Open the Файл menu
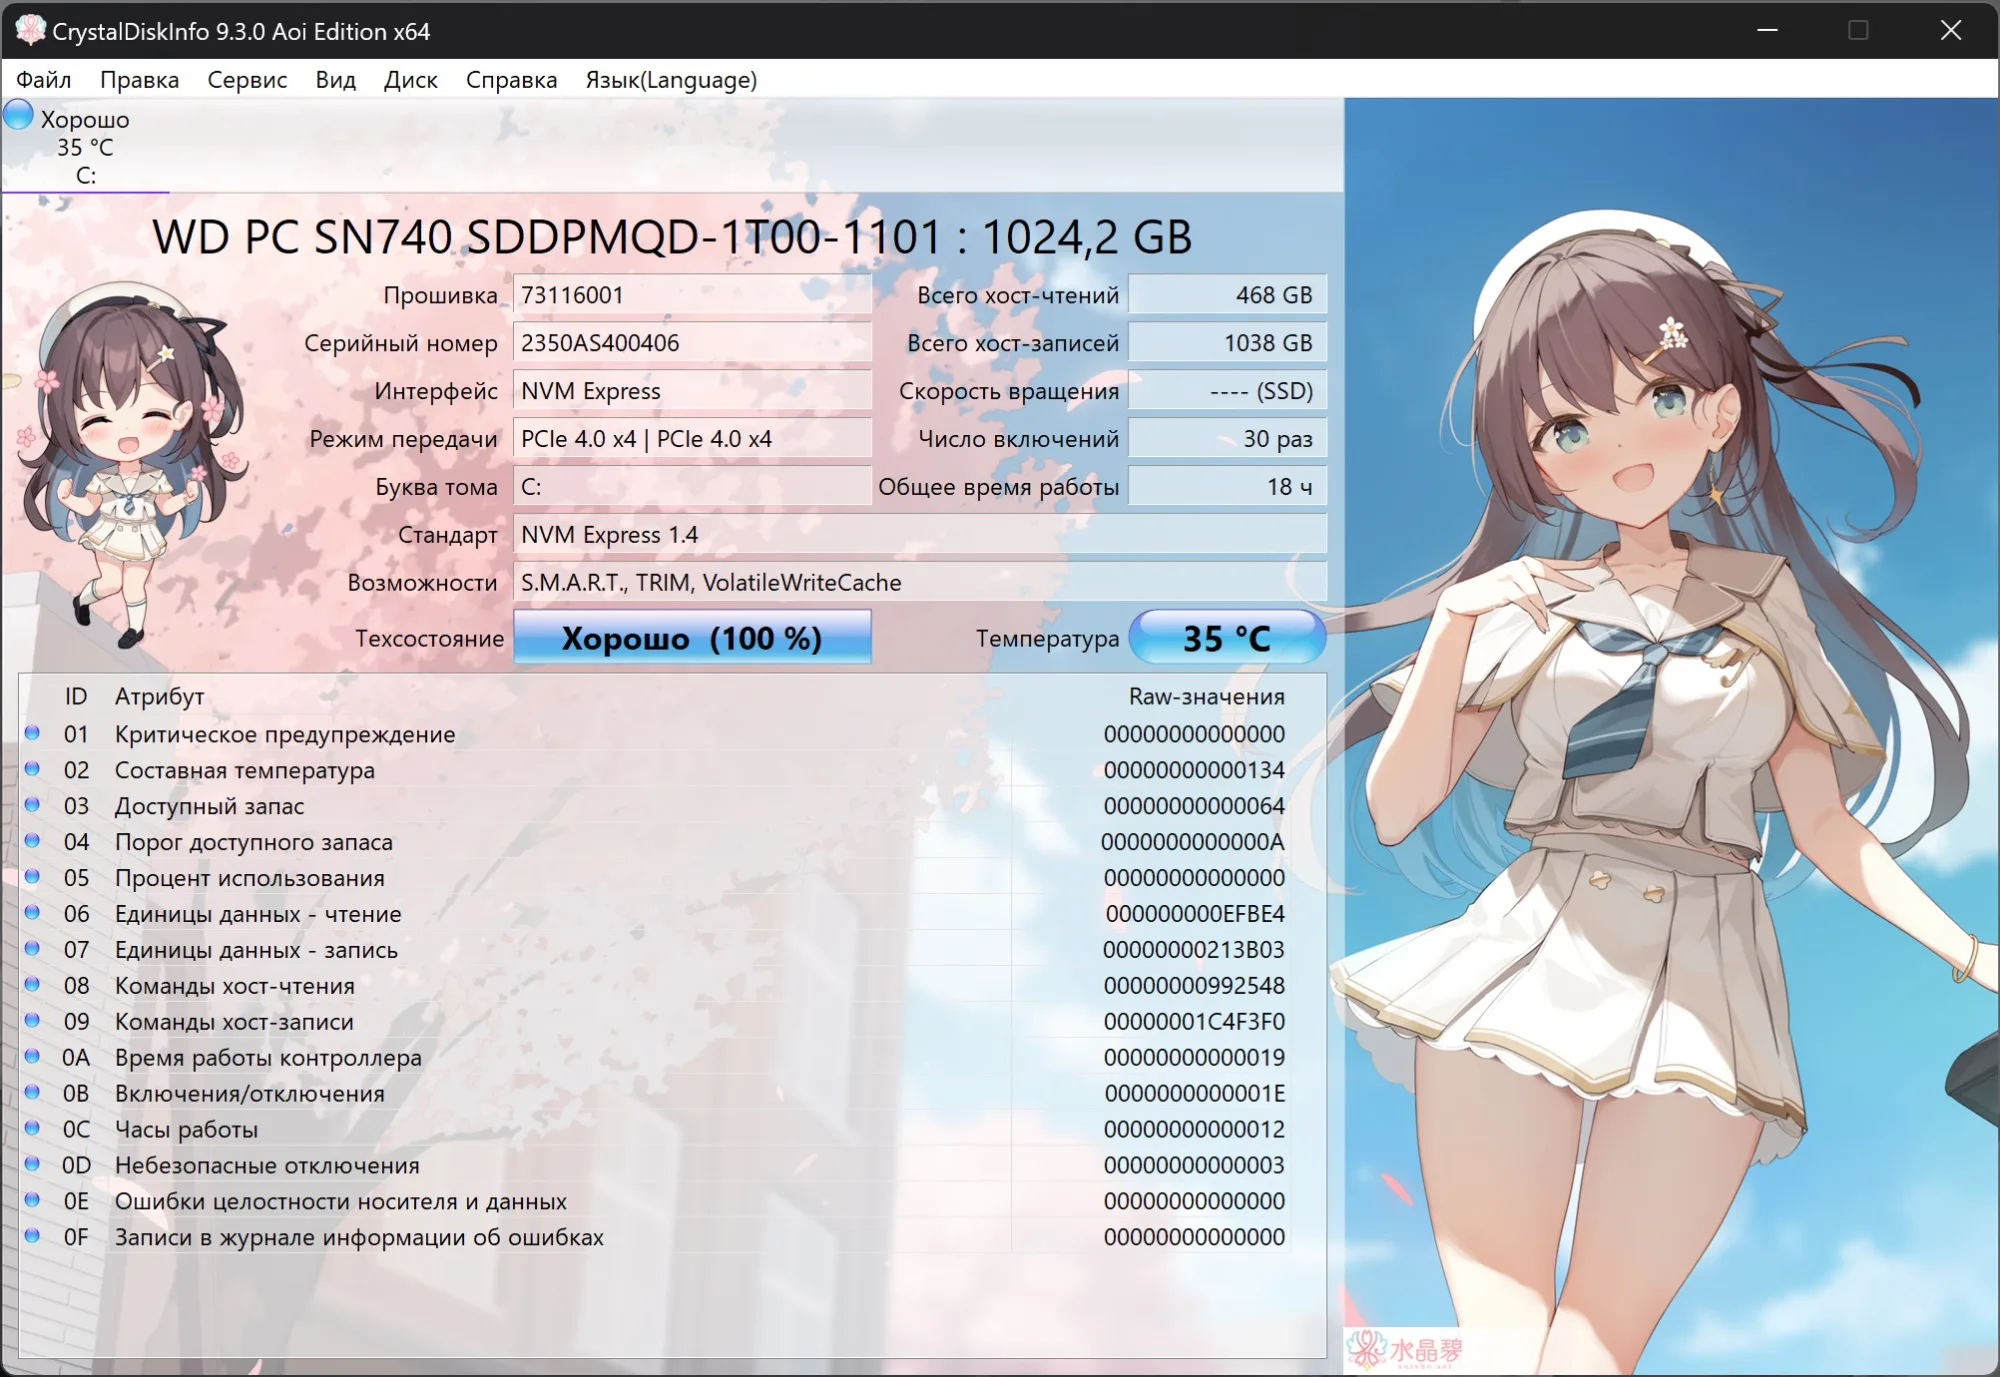 point(43,80)
